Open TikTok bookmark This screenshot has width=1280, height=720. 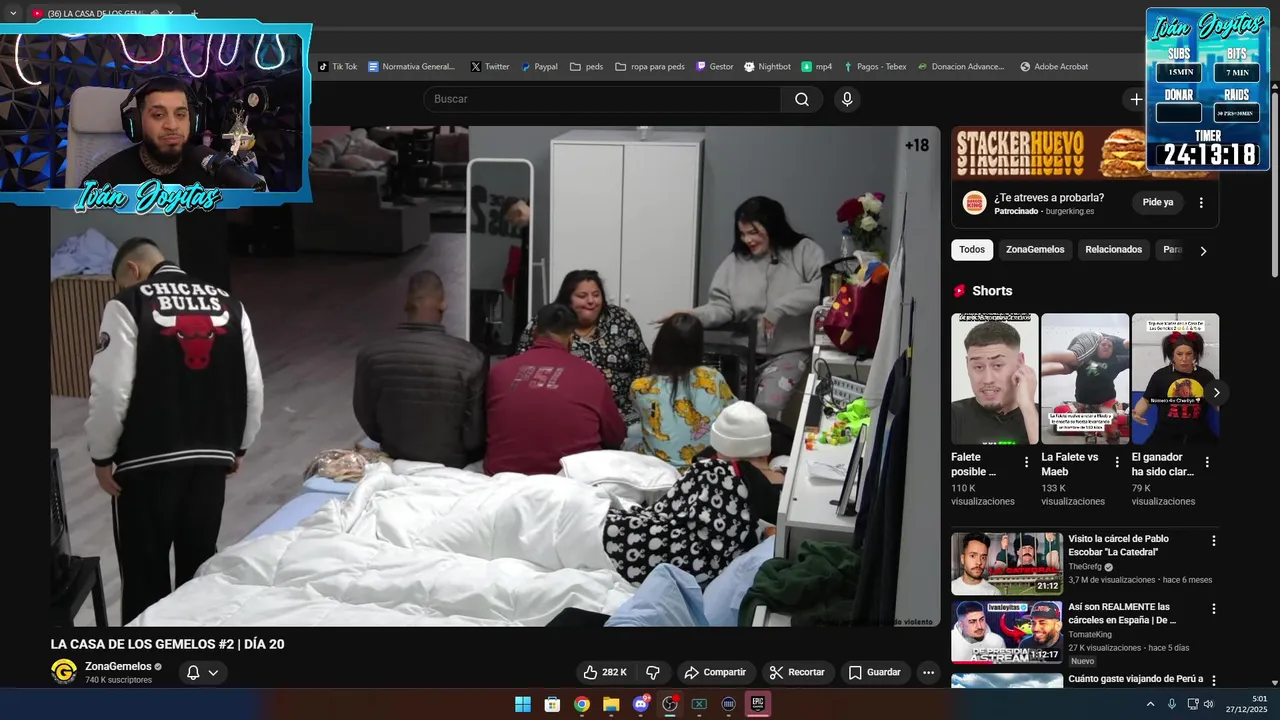[337, 67]
